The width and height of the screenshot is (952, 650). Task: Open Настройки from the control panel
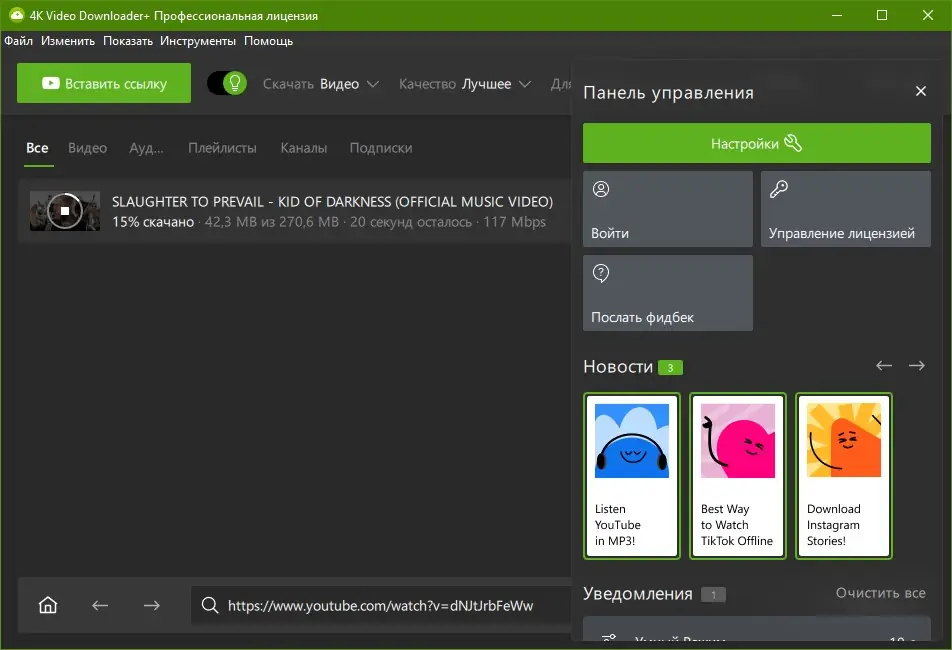(756, 143)
